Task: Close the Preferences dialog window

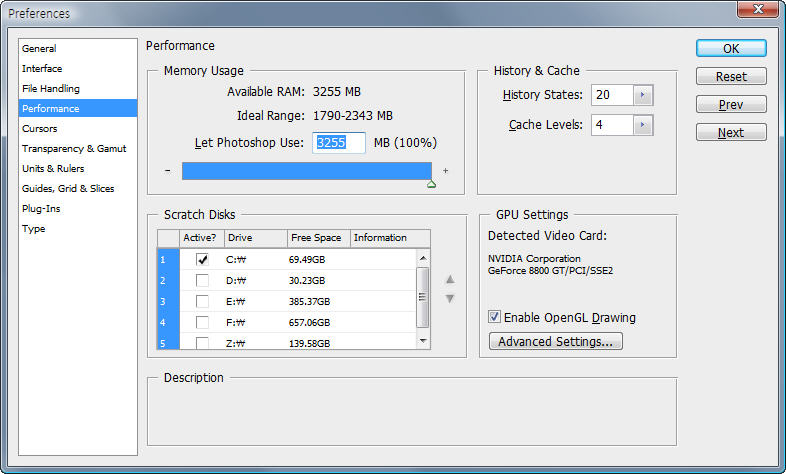Action: 758,11
